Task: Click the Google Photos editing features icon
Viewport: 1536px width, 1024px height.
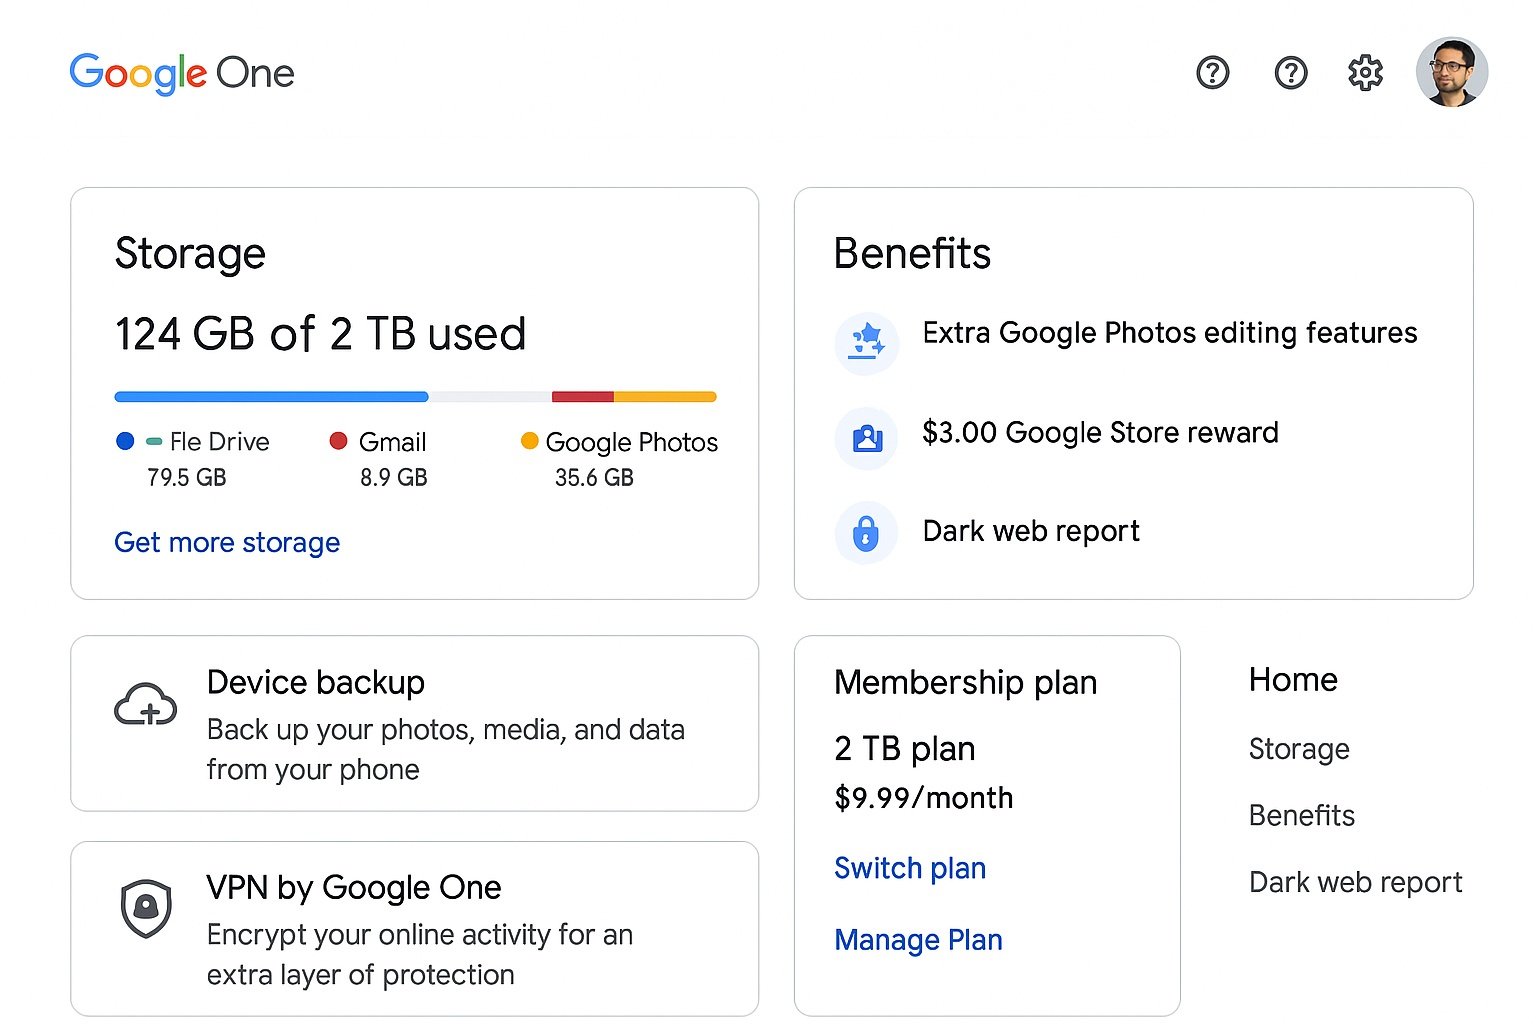Action: (x=866, y=342)
